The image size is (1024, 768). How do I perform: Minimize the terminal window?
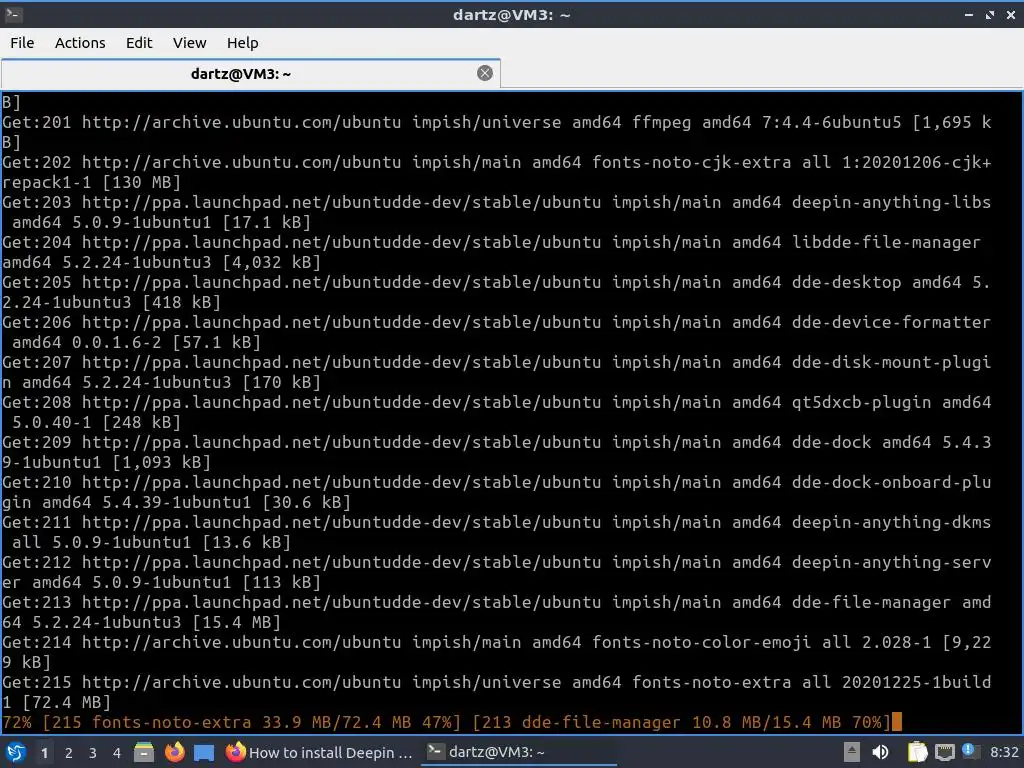(x=969, y=14)
